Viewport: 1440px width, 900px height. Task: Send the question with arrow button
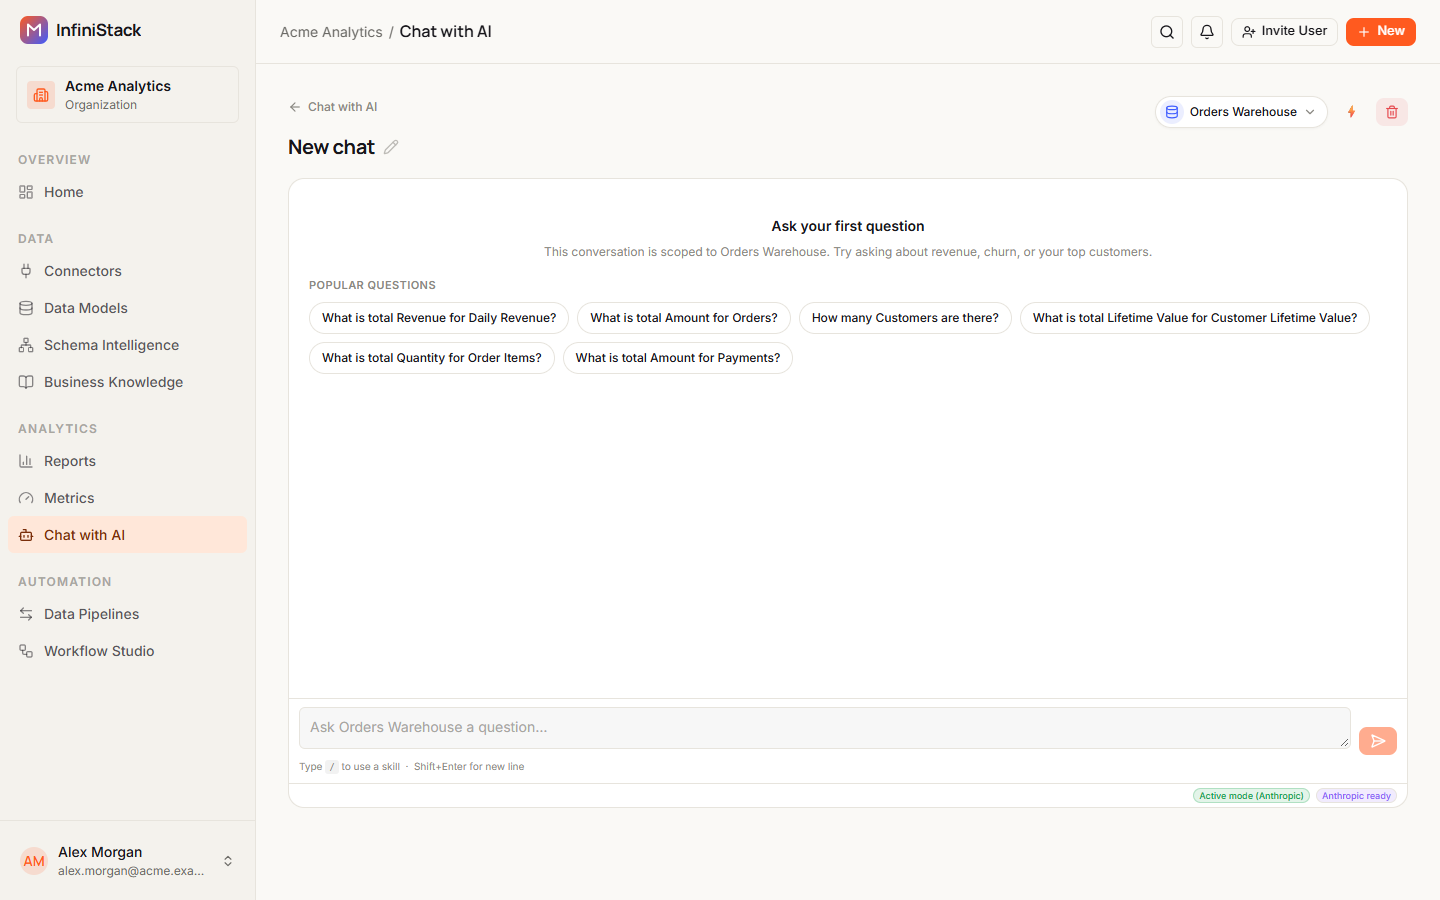pos(1378,741)
